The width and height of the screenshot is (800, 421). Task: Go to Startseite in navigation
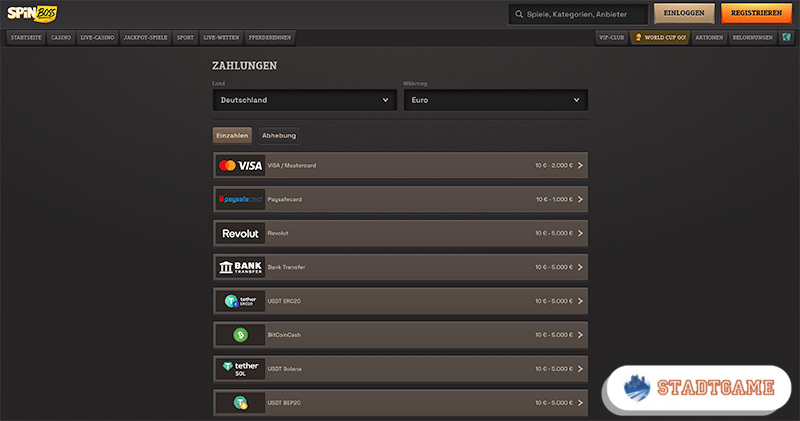(26, 37)
